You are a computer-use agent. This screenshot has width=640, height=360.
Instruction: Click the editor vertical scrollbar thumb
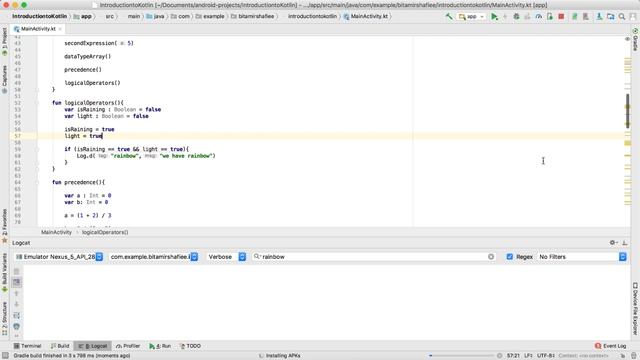(x=628, y=110)
